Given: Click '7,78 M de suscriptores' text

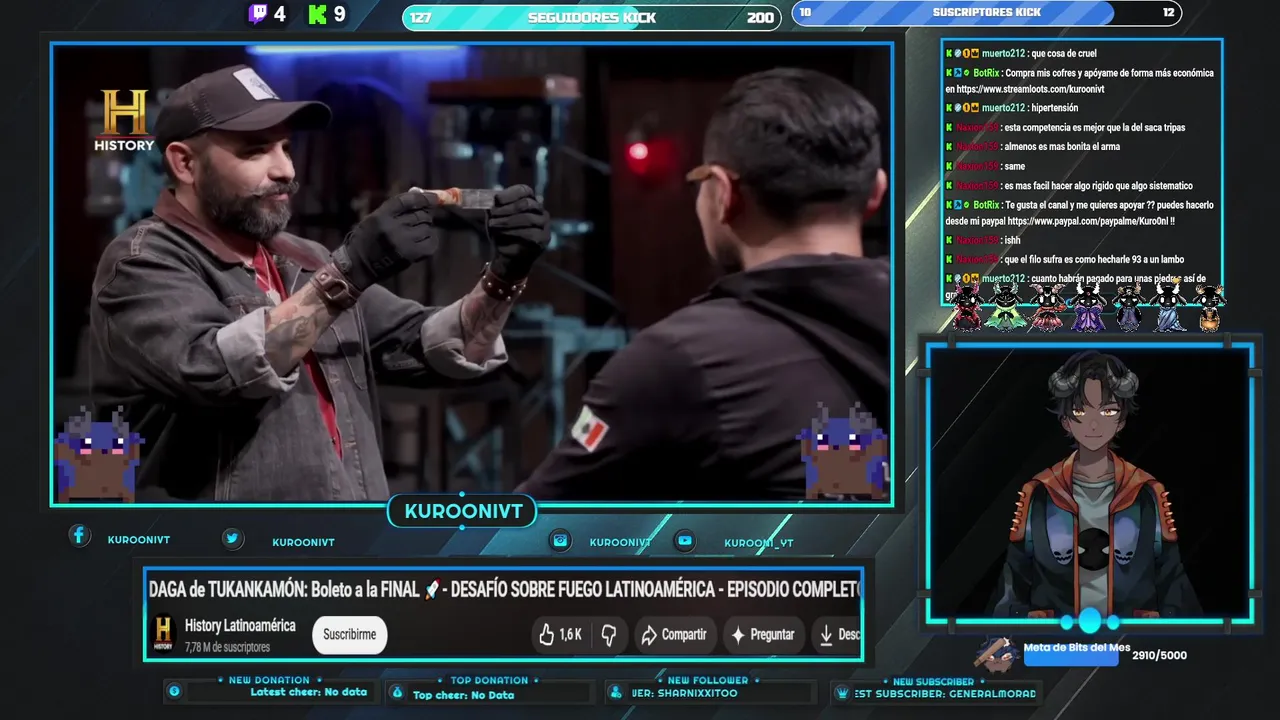Looking at the screenshot, I should (227, 647).
